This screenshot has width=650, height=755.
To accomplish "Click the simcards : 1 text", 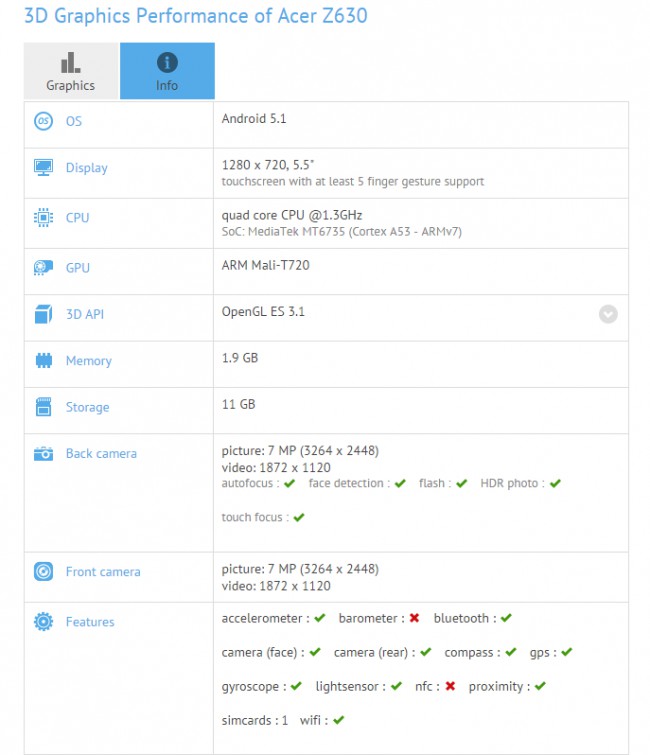I will click(x=255, y=720).
